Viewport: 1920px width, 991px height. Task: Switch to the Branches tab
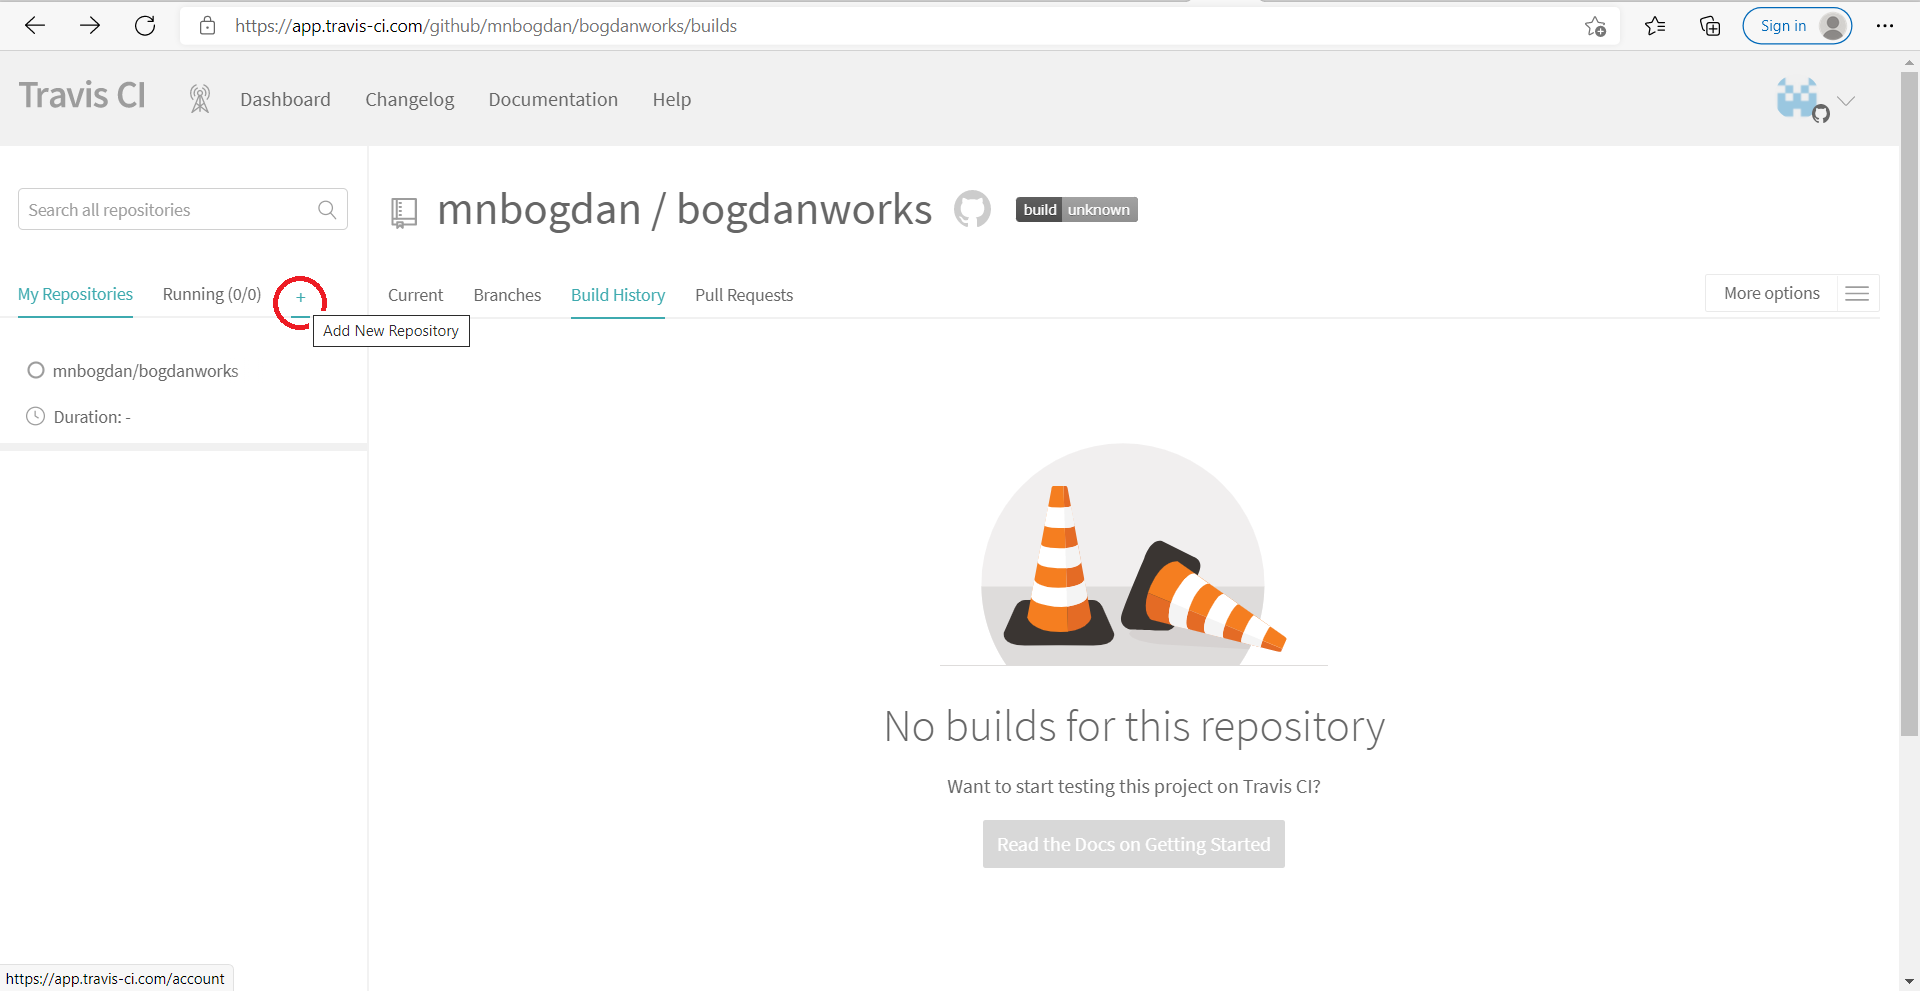[x=507, y=295]
